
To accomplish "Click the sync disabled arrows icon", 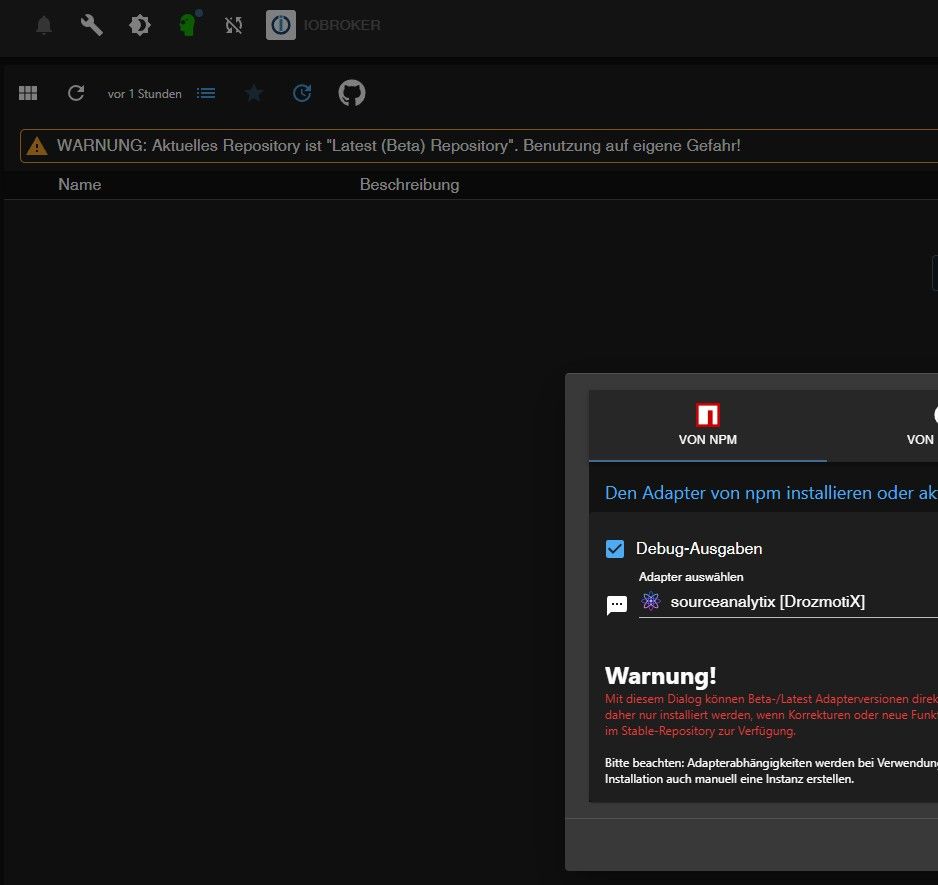I will click(234, 25).
